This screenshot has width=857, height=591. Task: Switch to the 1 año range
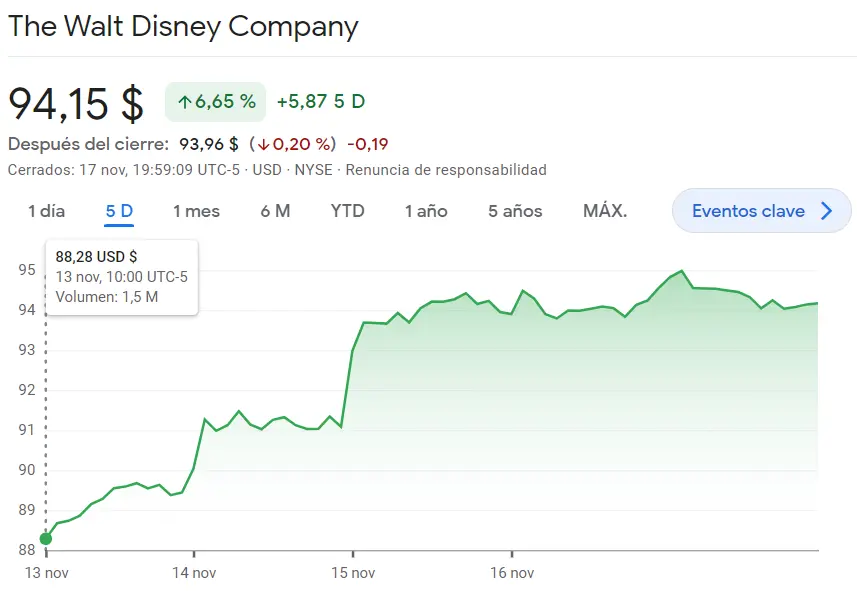(x=424, y=211)
